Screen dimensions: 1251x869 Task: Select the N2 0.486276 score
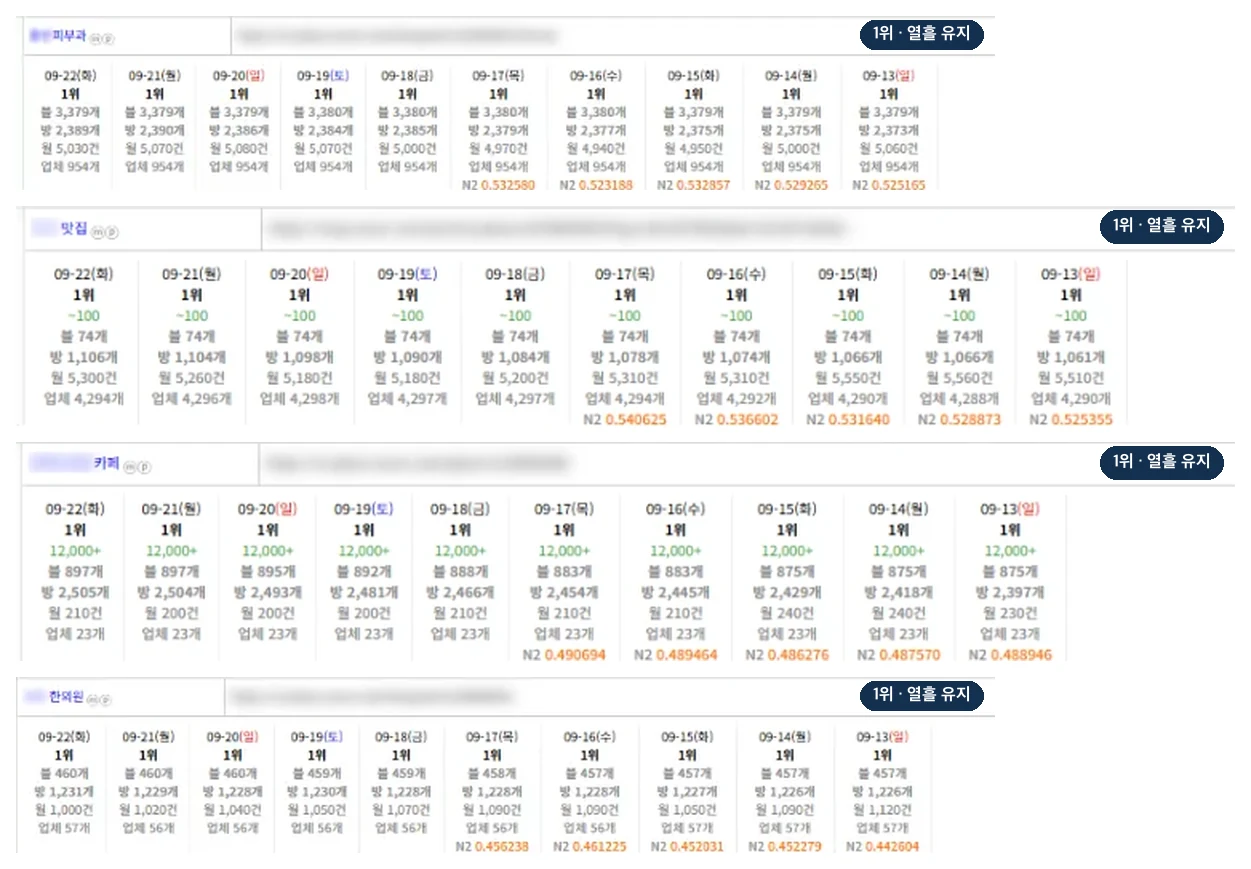[787, 655]
